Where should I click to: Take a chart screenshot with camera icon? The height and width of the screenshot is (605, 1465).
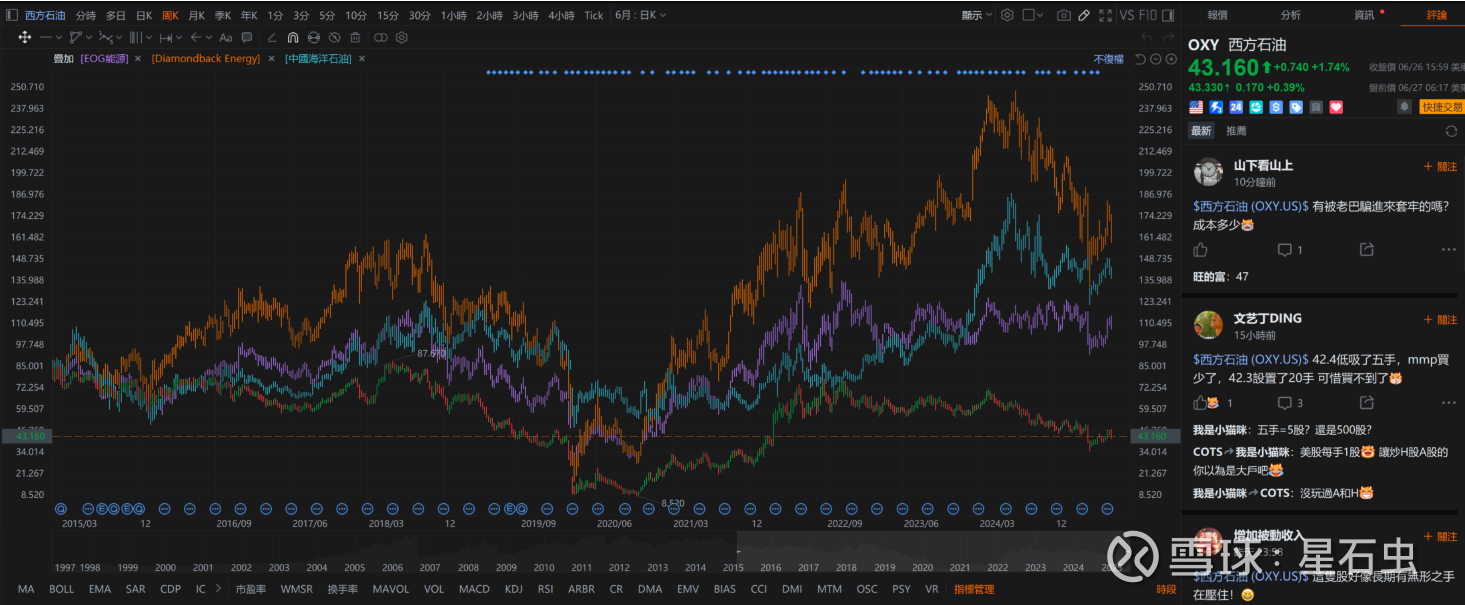1064,15
